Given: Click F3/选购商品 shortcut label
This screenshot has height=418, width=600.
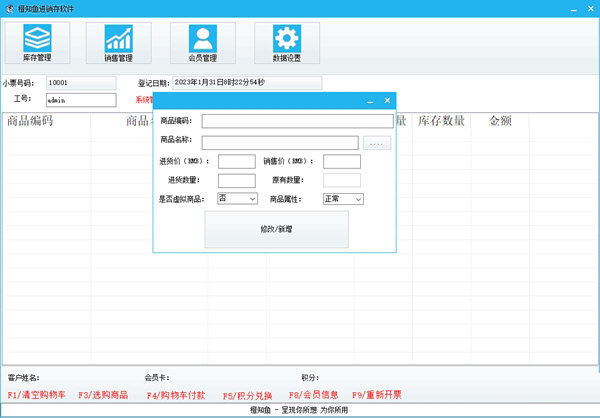Looking at the screenshot, I should pyautogui.click(x=103, y=395).
